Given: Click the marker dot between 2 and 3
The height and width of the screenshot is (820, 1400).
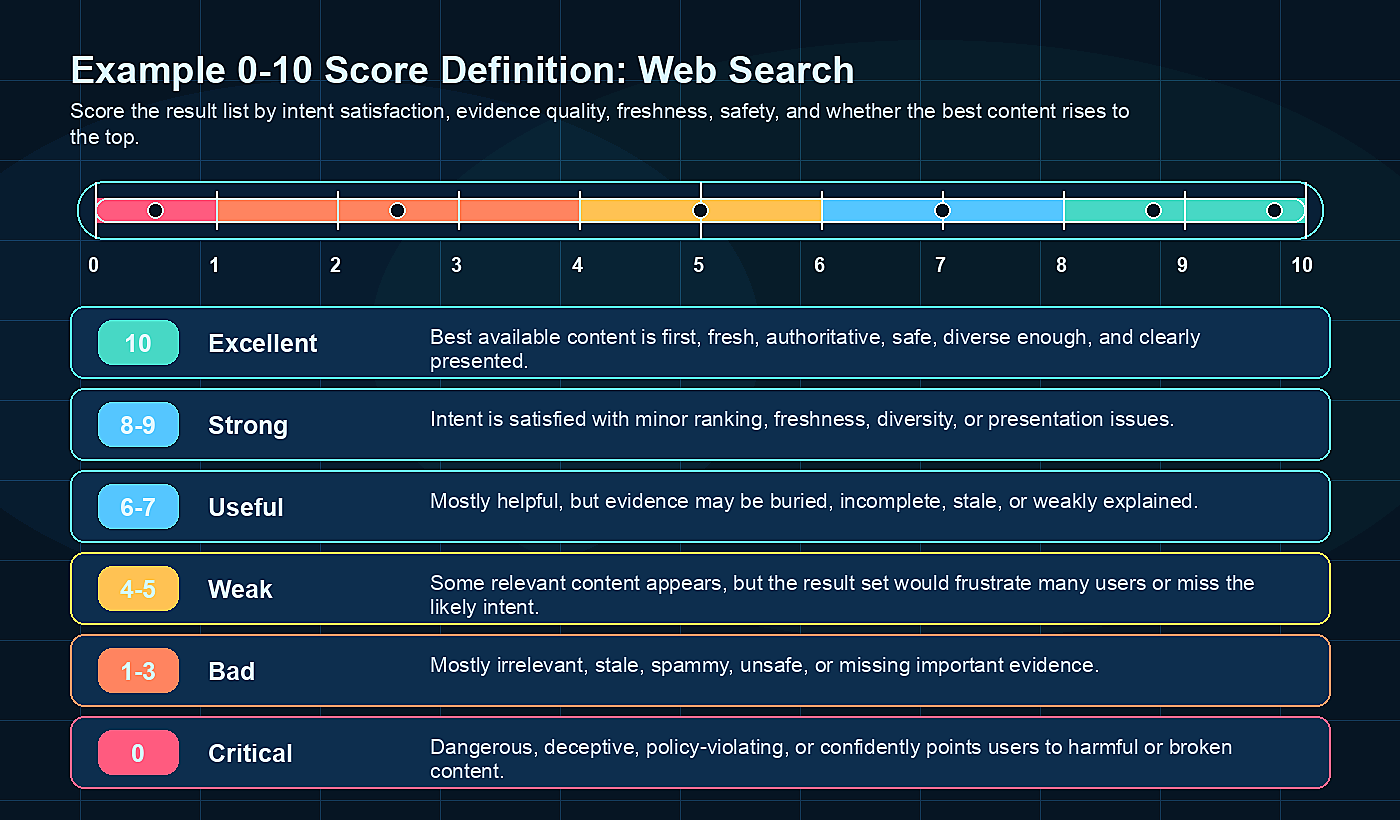Looking at the screenshot, I should 397,210.
